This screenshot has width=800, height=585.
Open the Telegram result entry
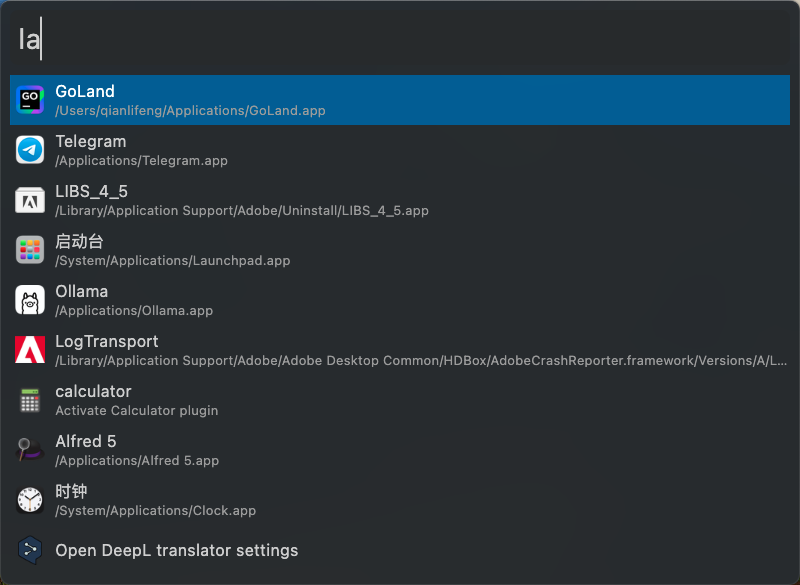(x=400, y=150)
